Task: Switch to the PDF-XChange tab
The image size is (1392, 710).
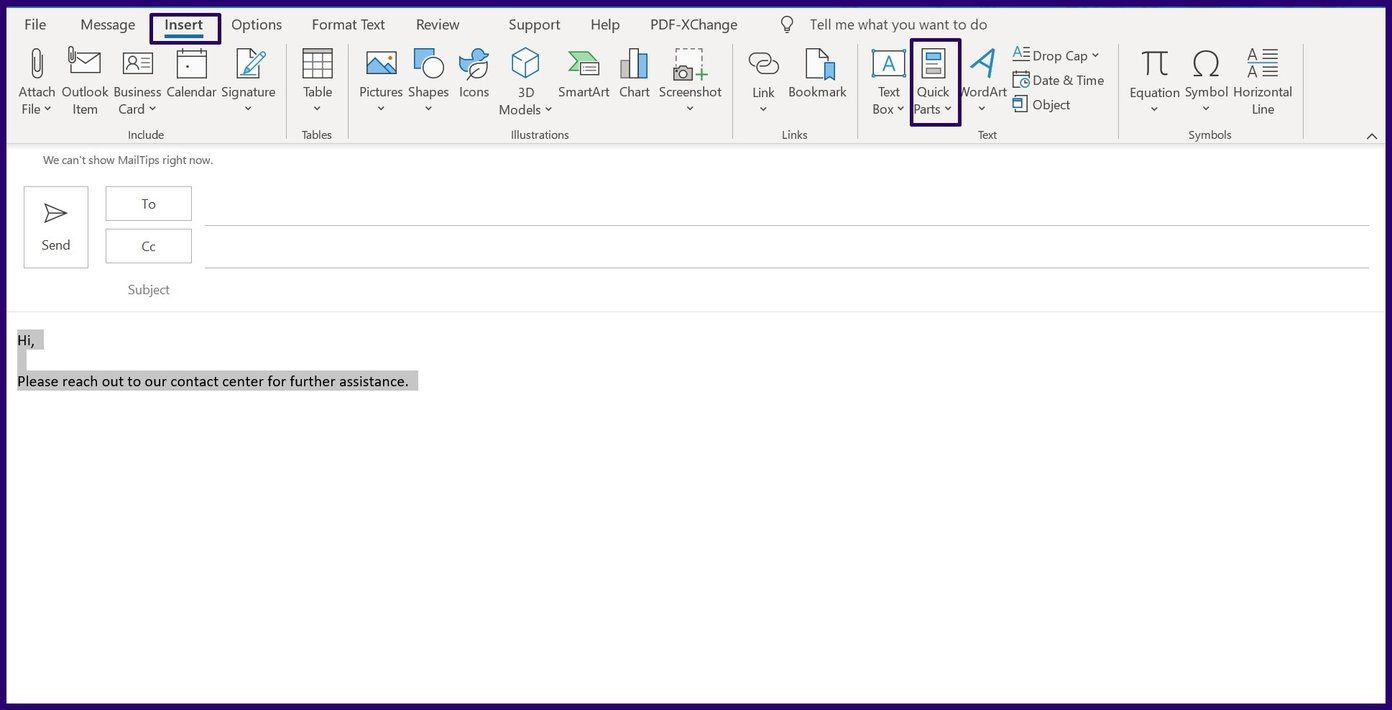Action: coord(694,24)
